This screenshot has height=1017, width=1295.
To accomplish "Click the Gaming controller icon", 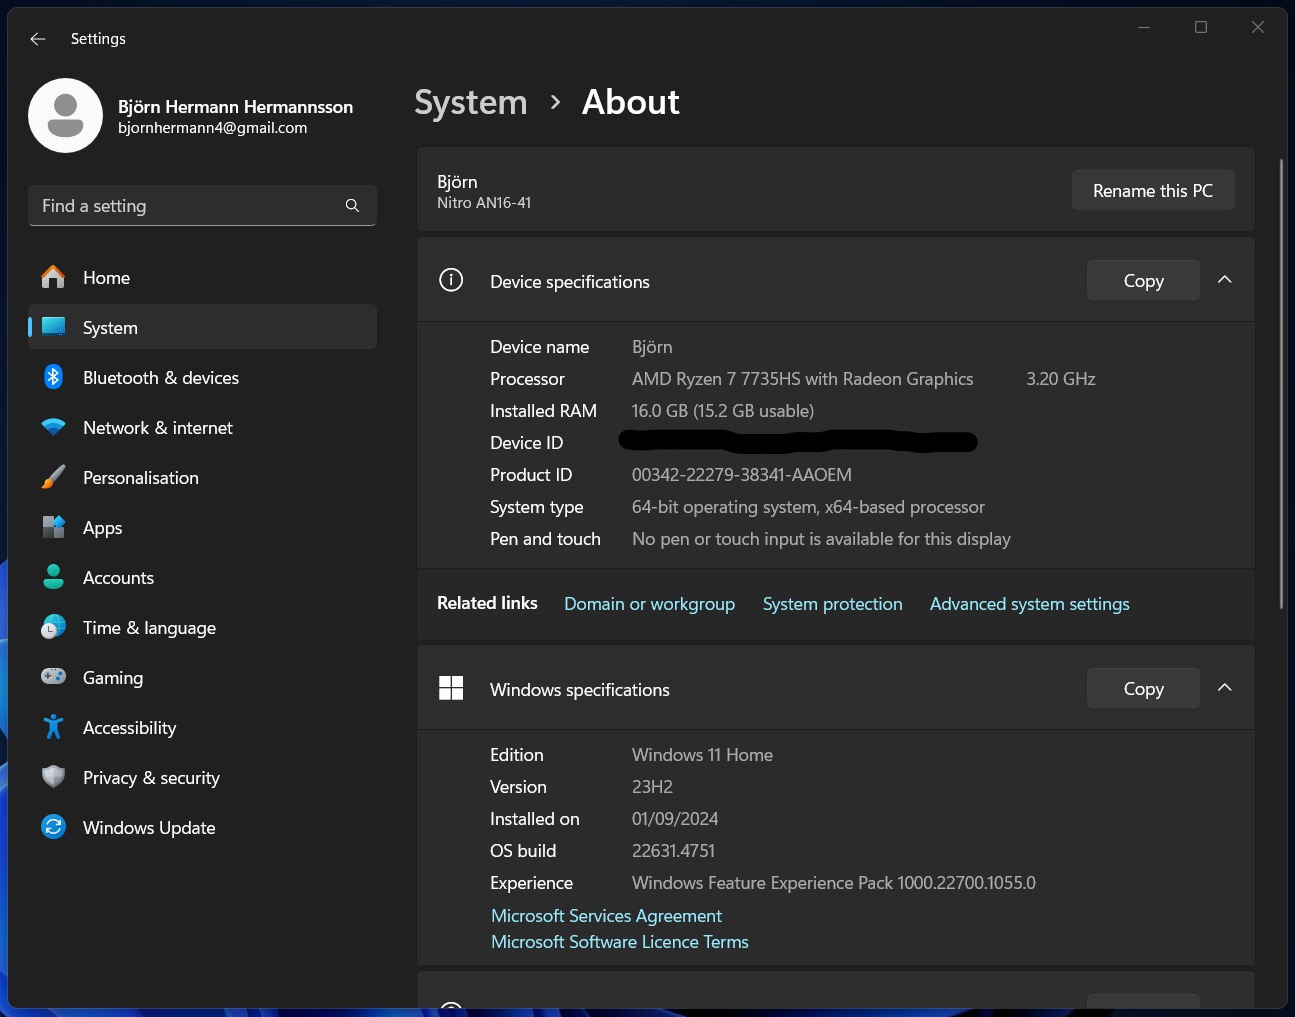I will (53, 677).
